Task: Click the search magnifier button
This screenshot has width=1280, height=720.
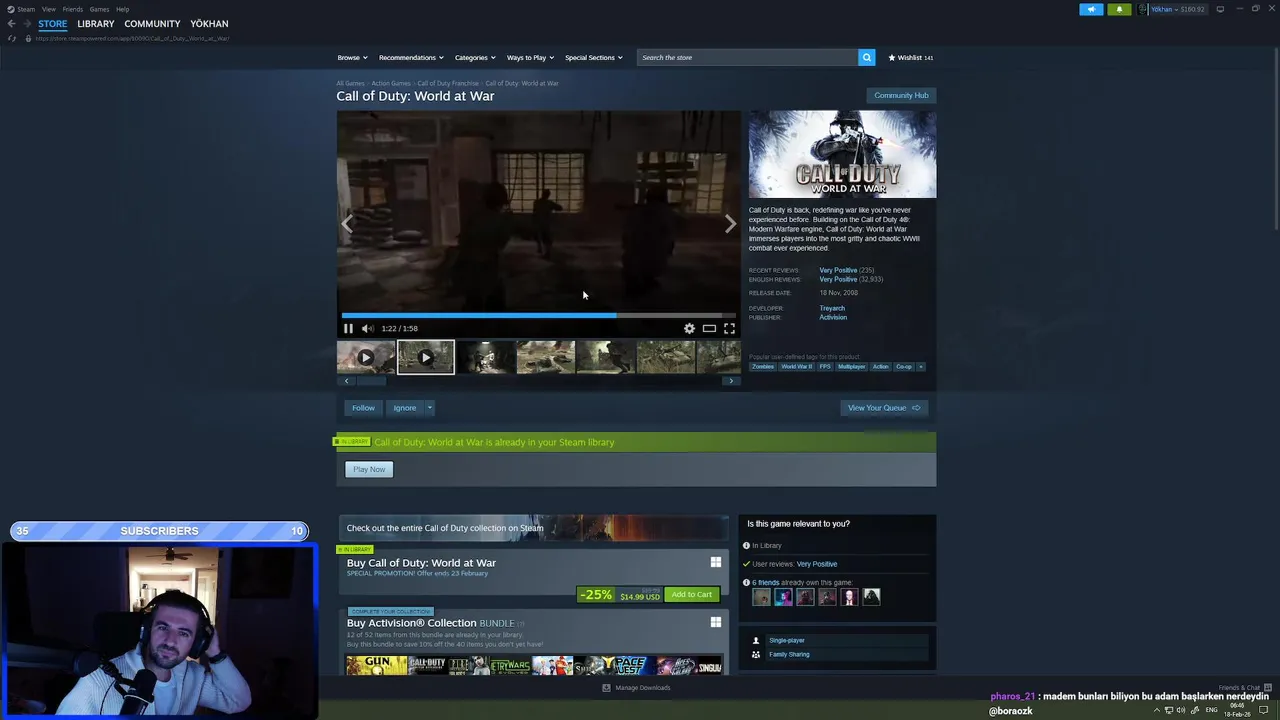Action: pos(867,57)
